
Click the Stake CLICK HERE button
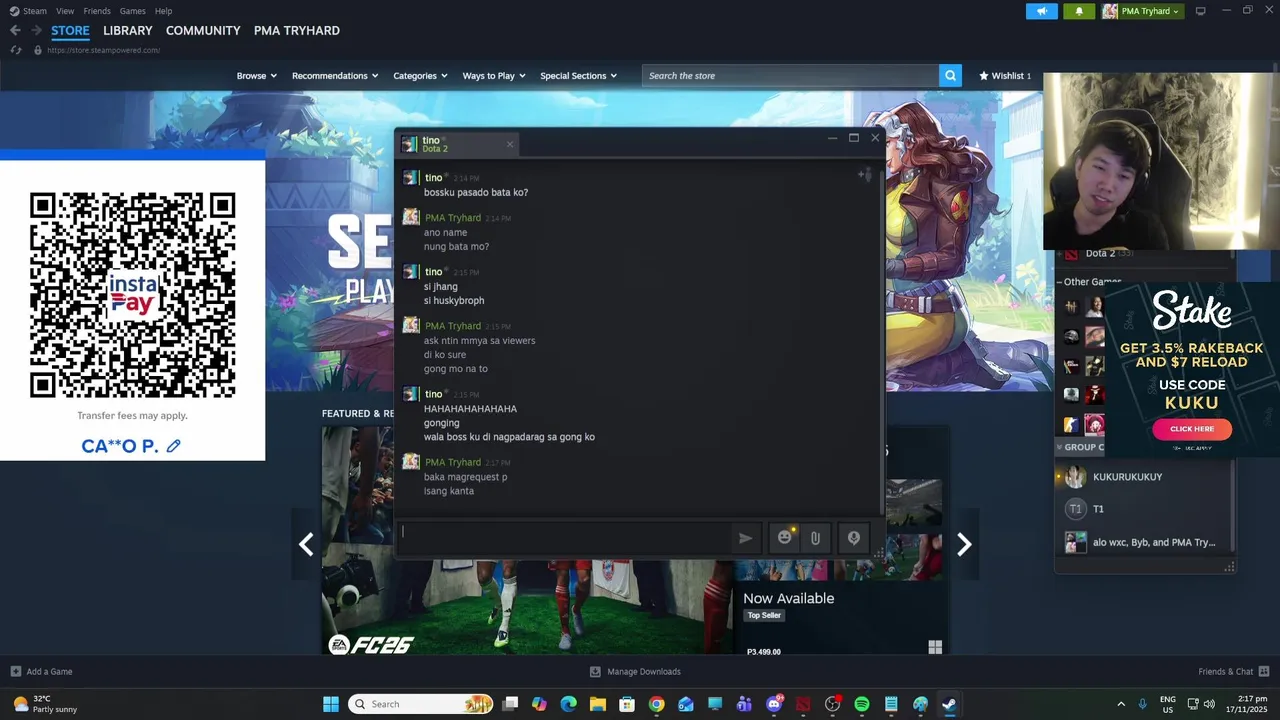click(1192, 429)
